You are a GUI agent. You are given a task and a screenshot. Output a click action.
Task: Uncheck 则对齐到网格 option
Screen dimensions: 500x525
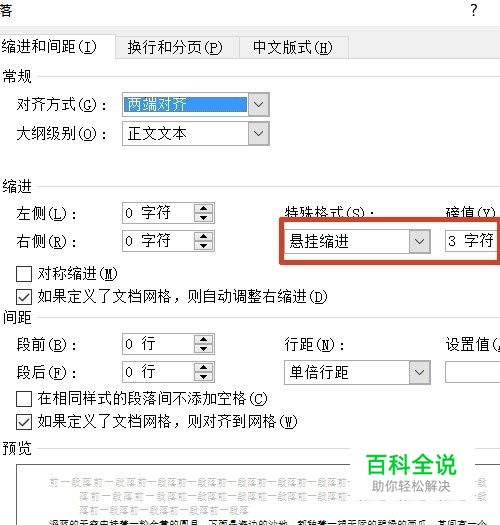point(24,422)
